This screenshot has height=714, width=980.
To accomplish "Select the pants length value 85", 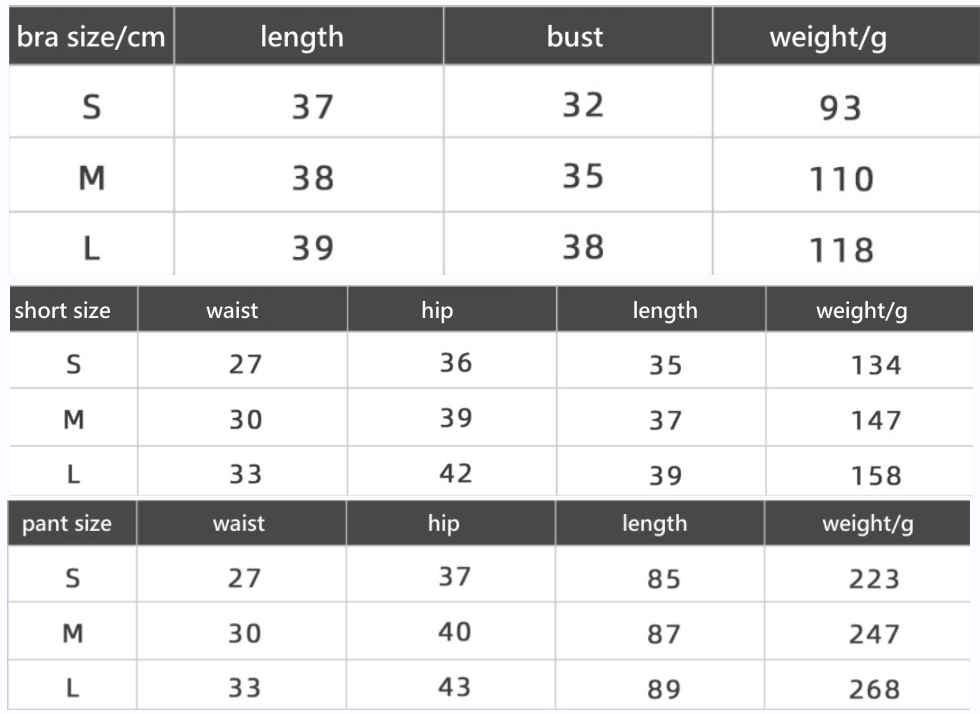I will coord(663,580).
